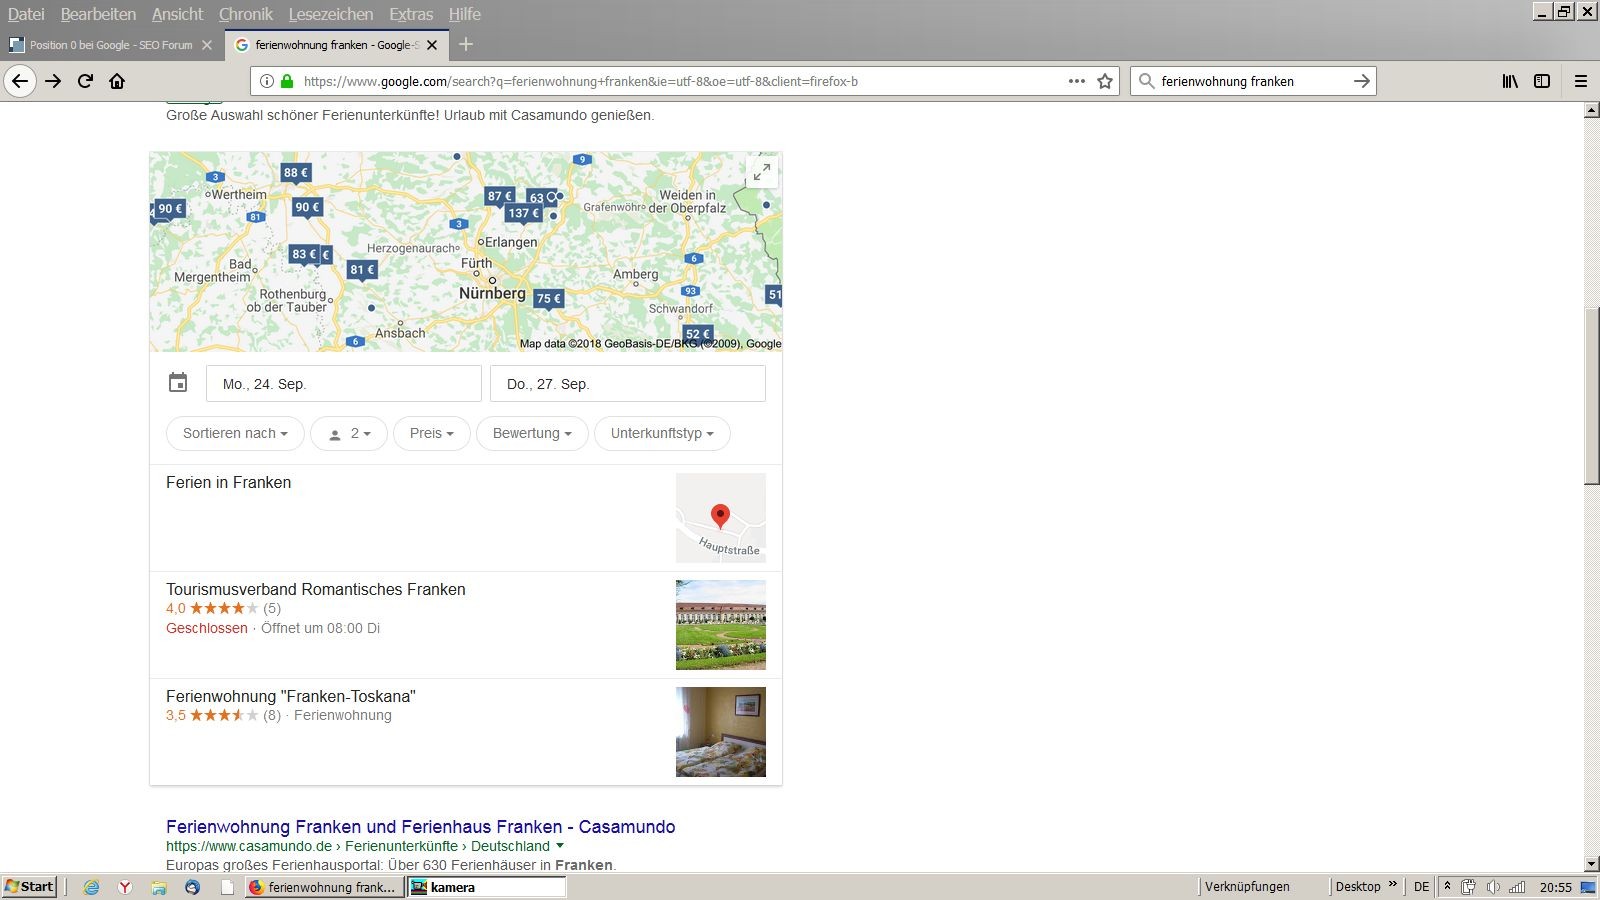Click the network signal tray icon
The image size is (1600, 900).
point(1517,887)
